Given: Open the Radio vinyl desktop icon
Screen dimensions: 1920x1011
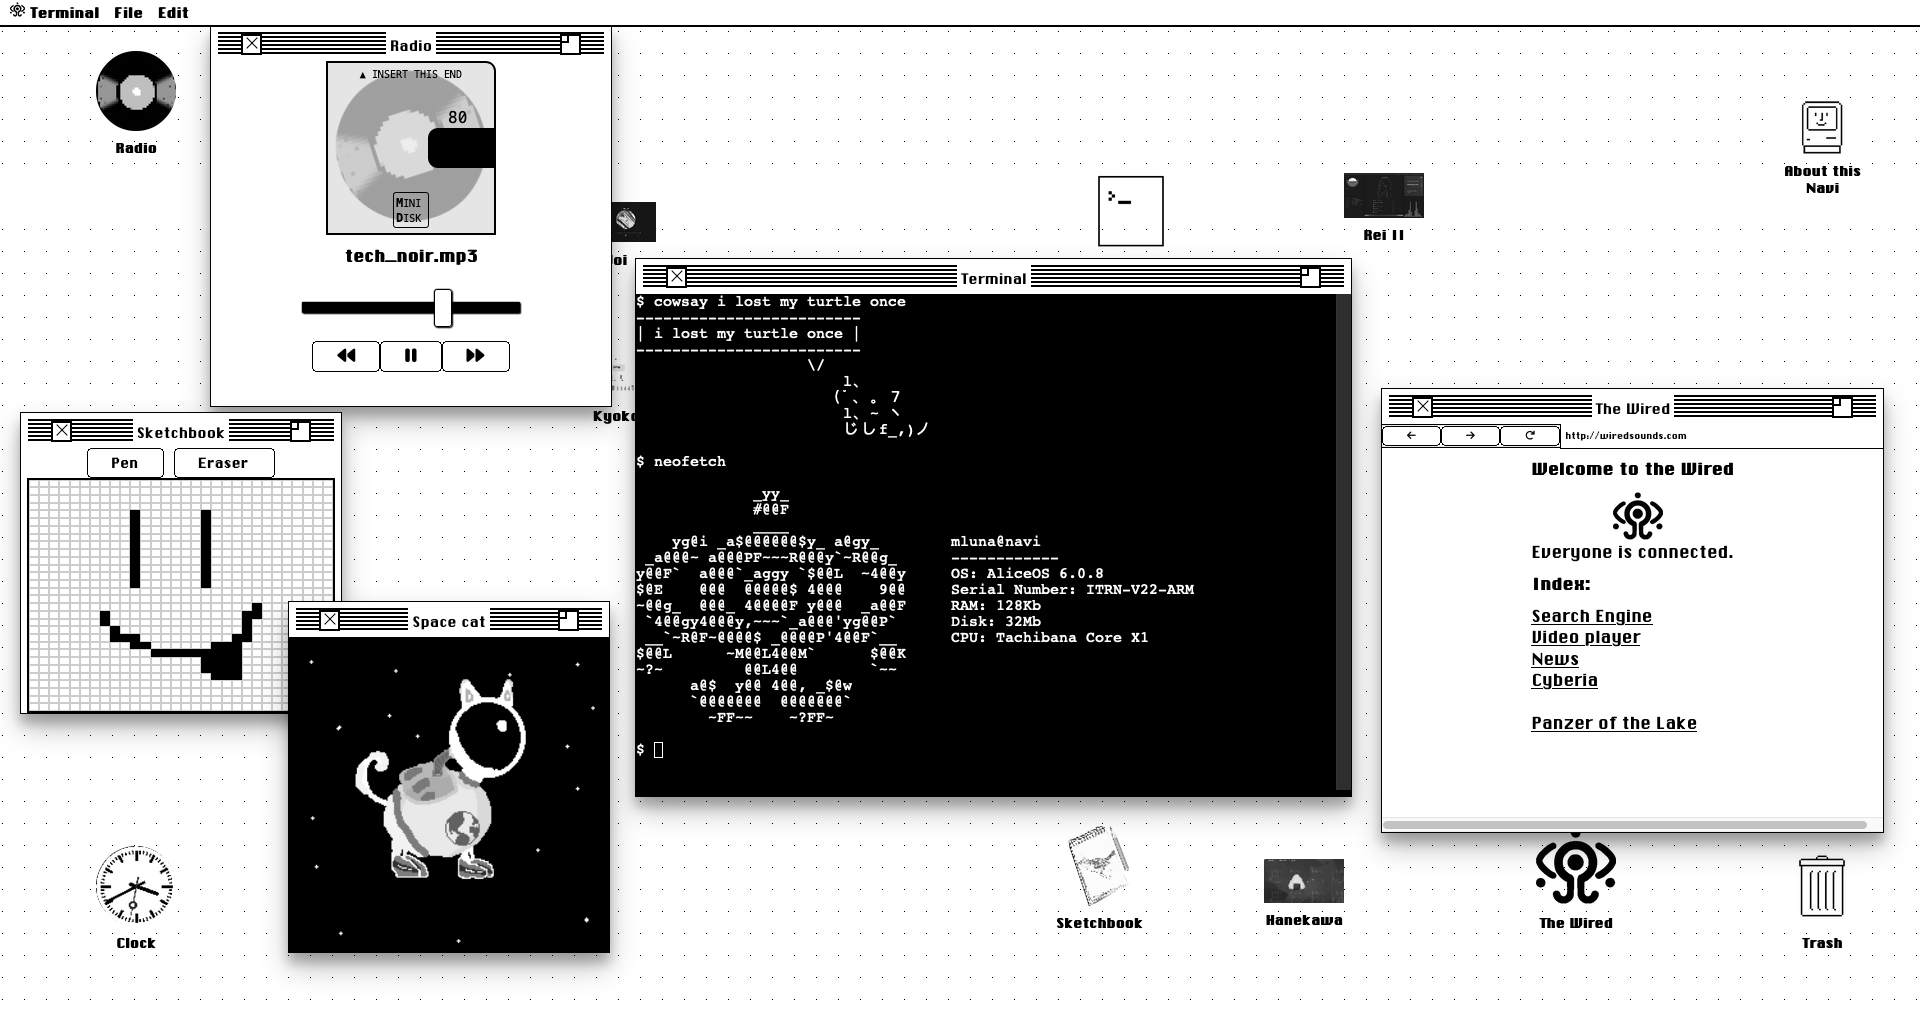Looking at the screenshot, I should [x=136, y=91].
